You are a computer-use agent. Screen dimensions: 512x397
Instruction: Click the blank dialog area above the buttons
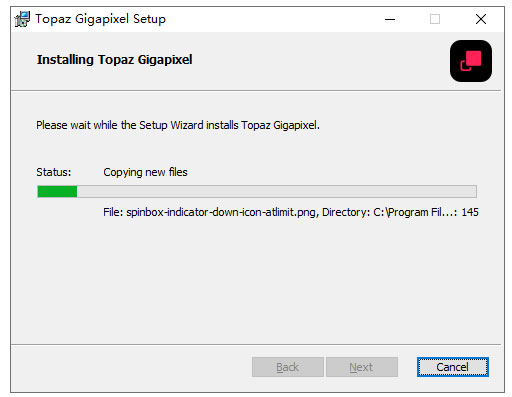pyautogui.click(x=256, y=283)
